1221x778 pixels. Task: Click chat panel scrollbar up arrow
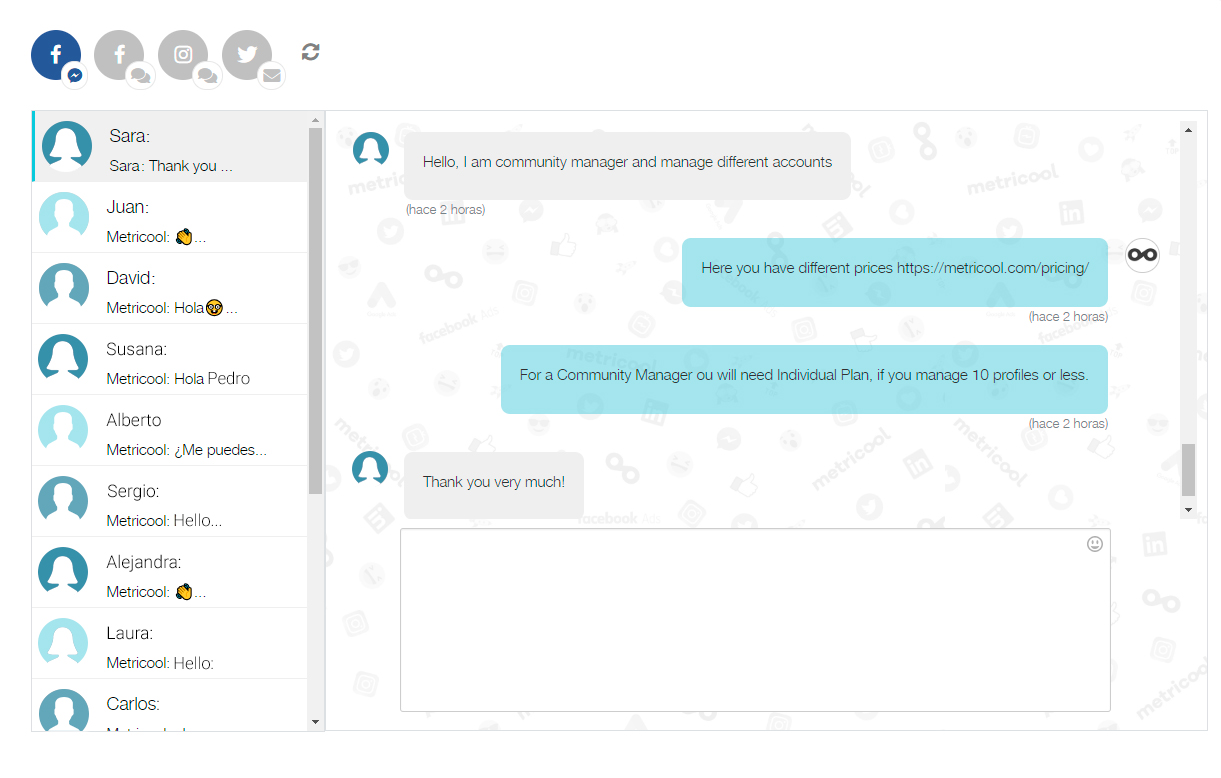tap(1189, 129)
